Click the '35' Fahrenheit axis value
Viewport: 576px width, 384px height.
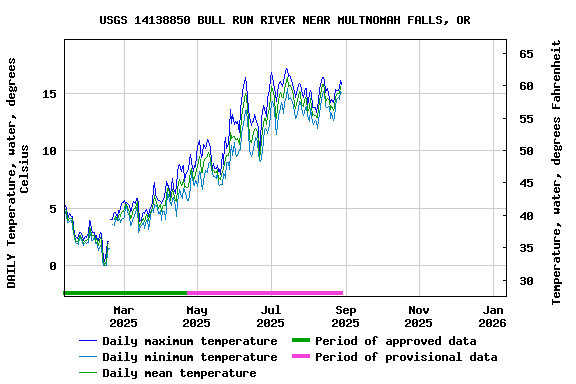(526, 248)
